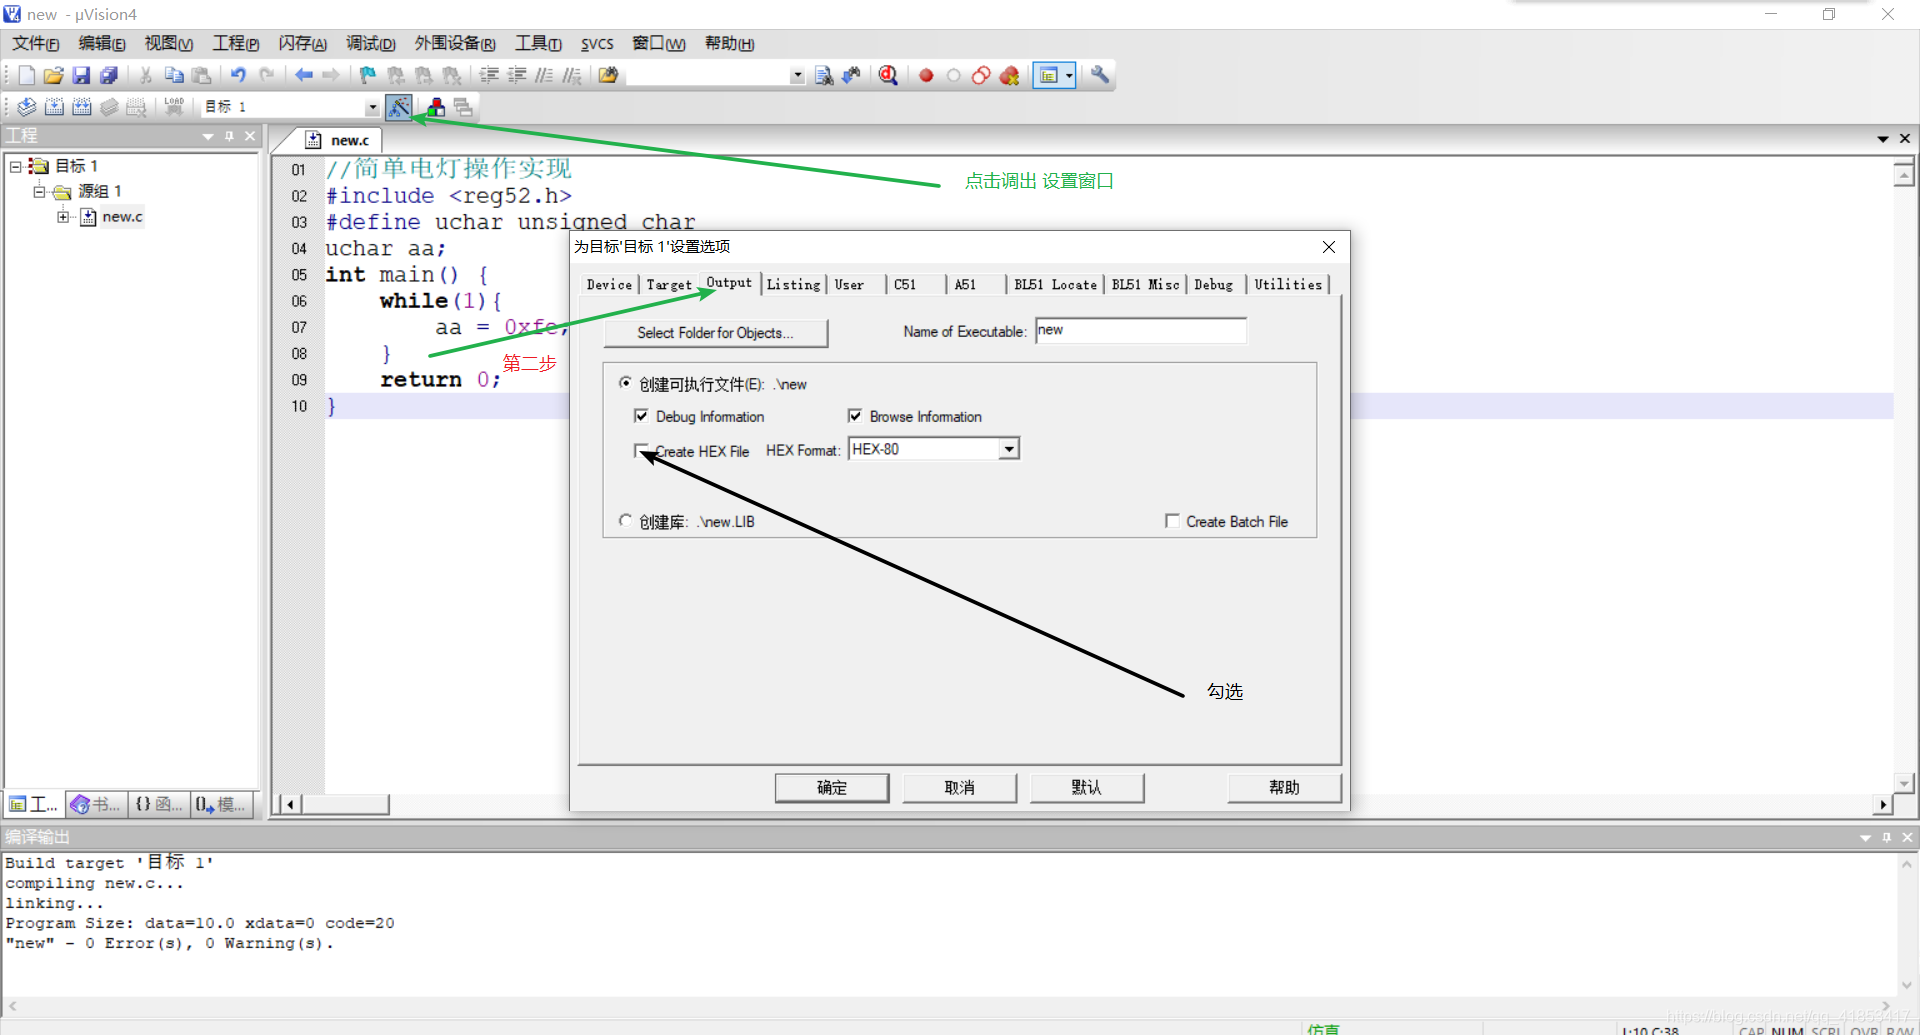Expand the new.c file node

pos(63,216)
